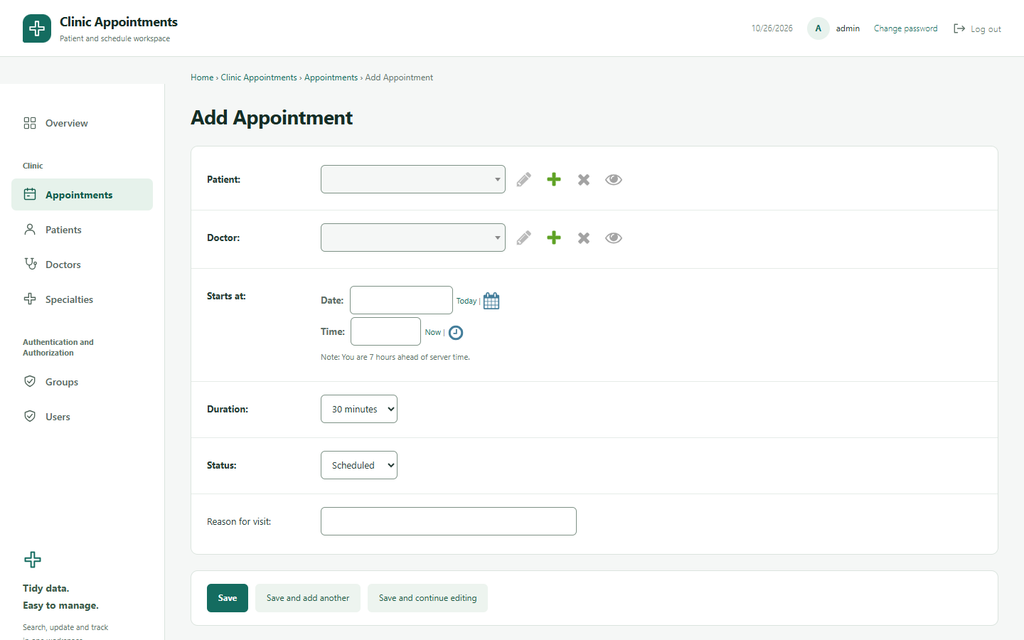Viewport: 1024px width, 640px height.
Task: Open Users in the sidebar
Action: [82, 416]
